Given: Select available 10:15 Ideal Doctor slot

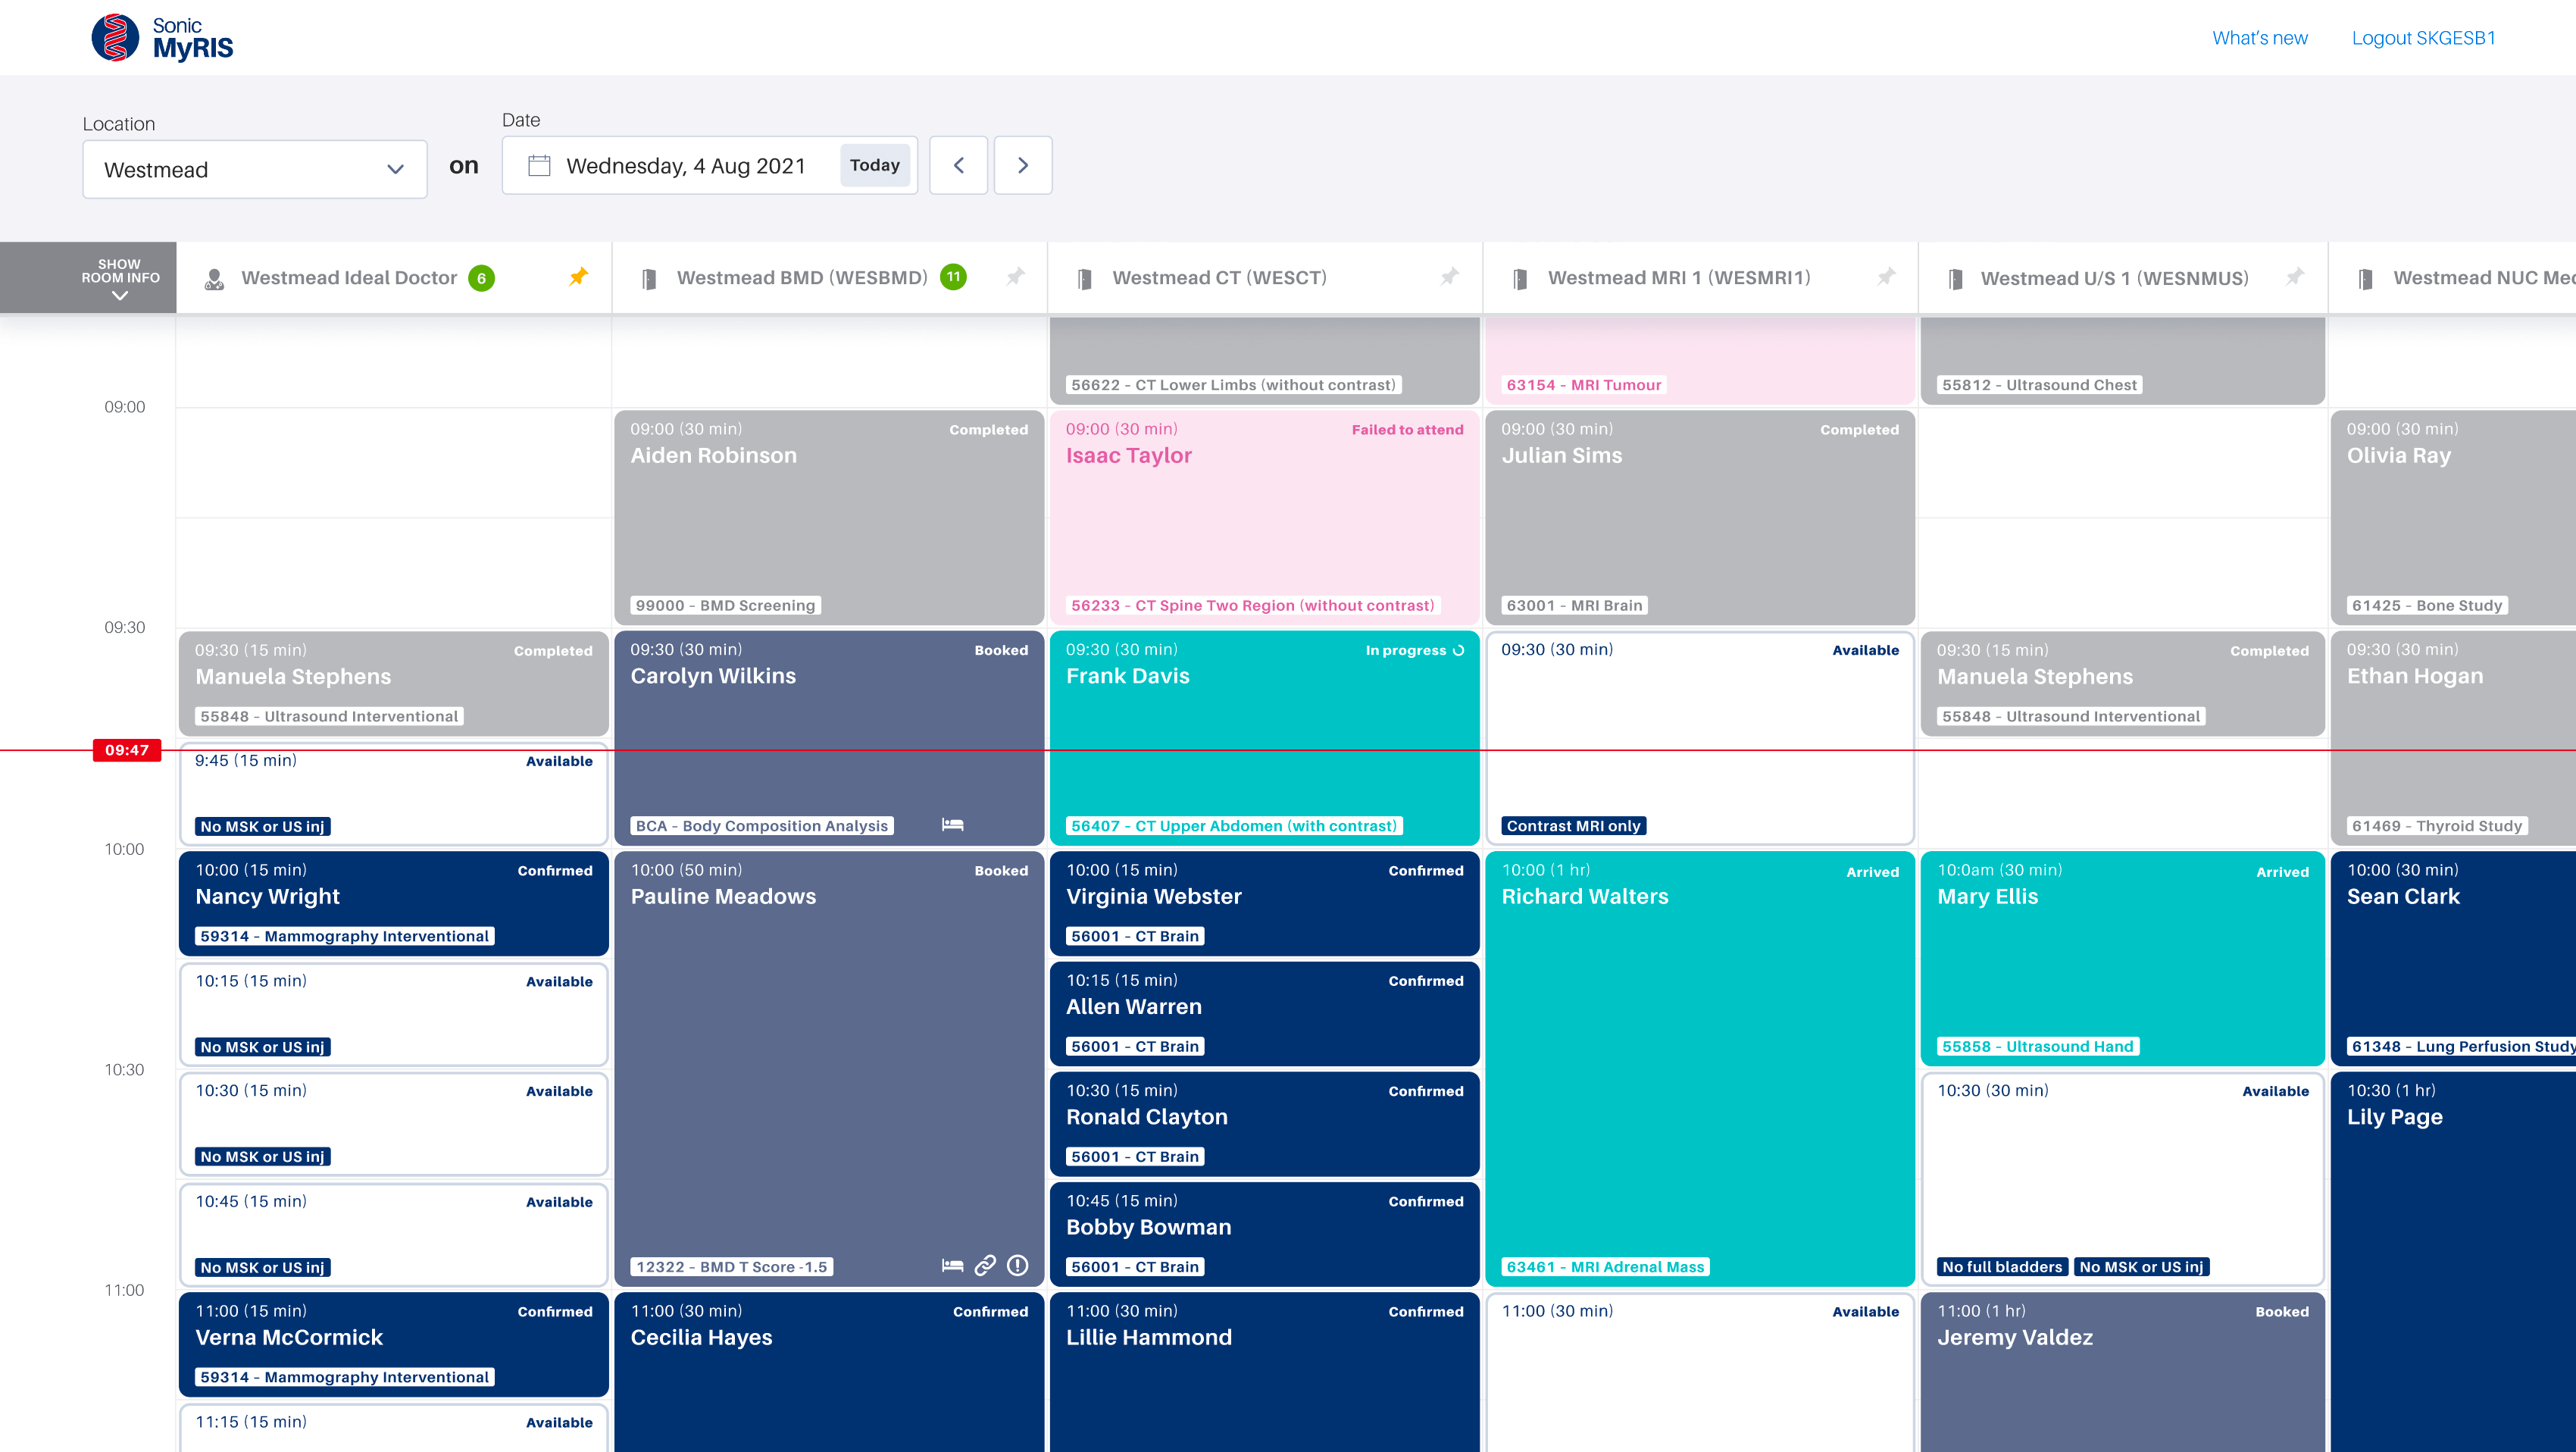Looking at the screenshot, I should 393,1013.
